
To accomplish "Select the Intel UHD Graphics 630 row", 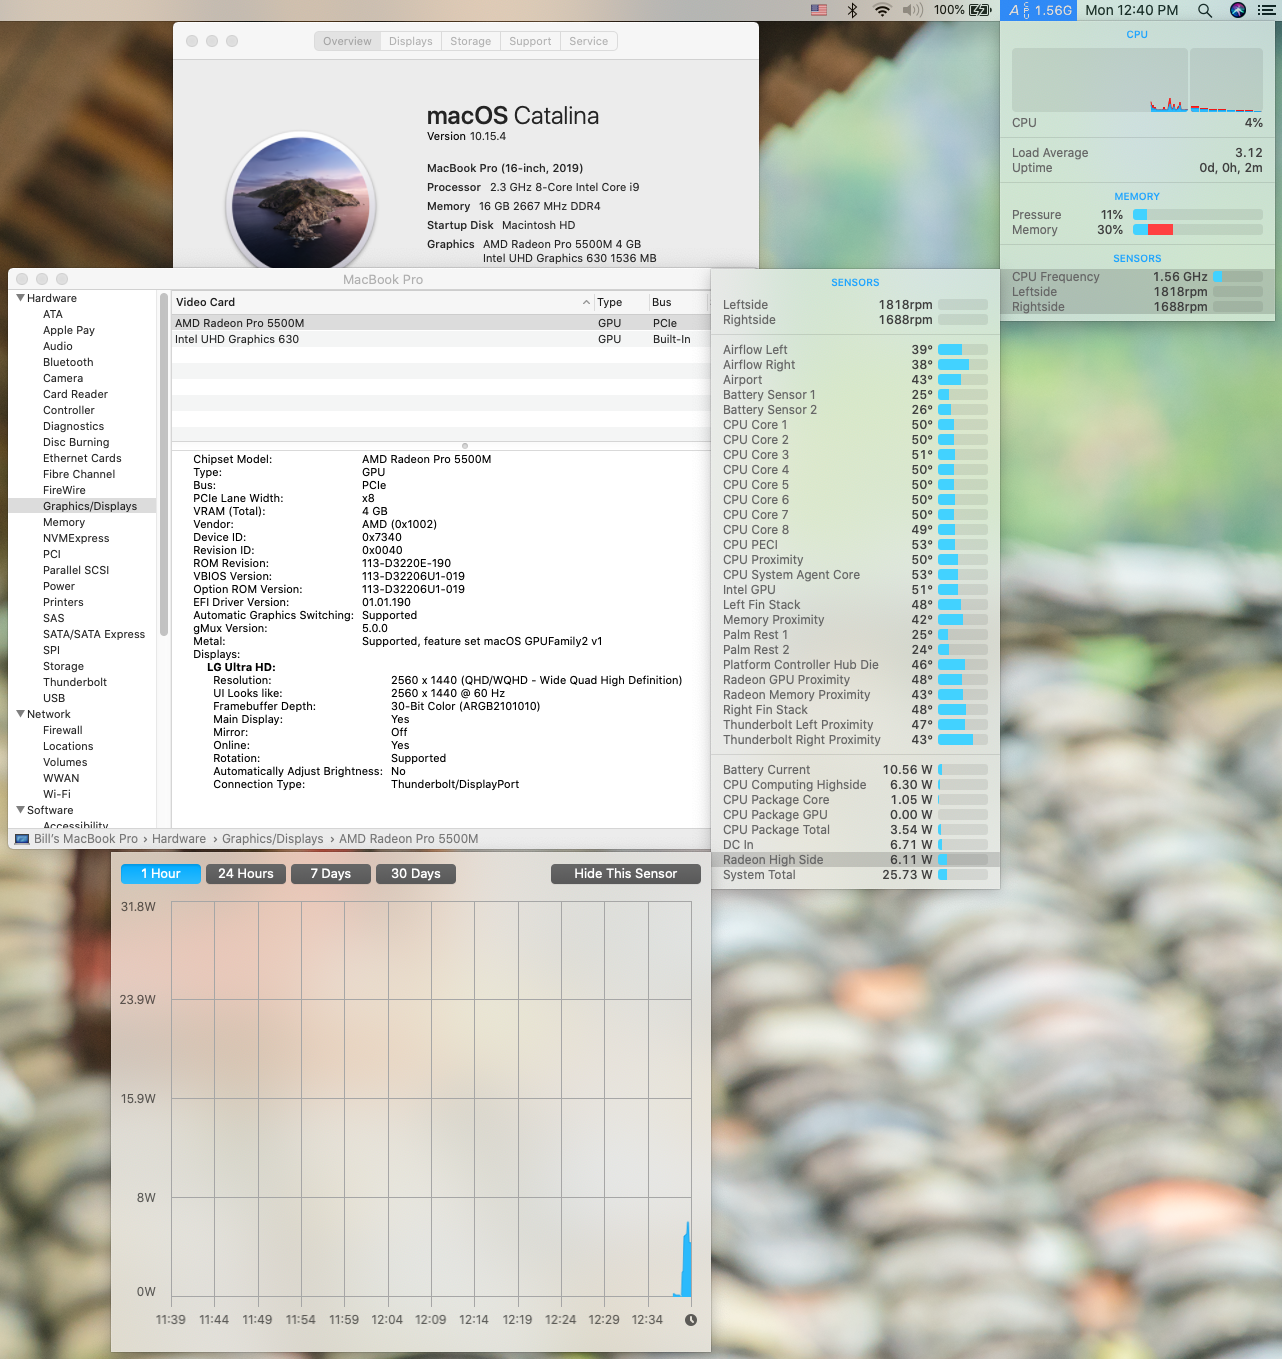I will (440, 339).
